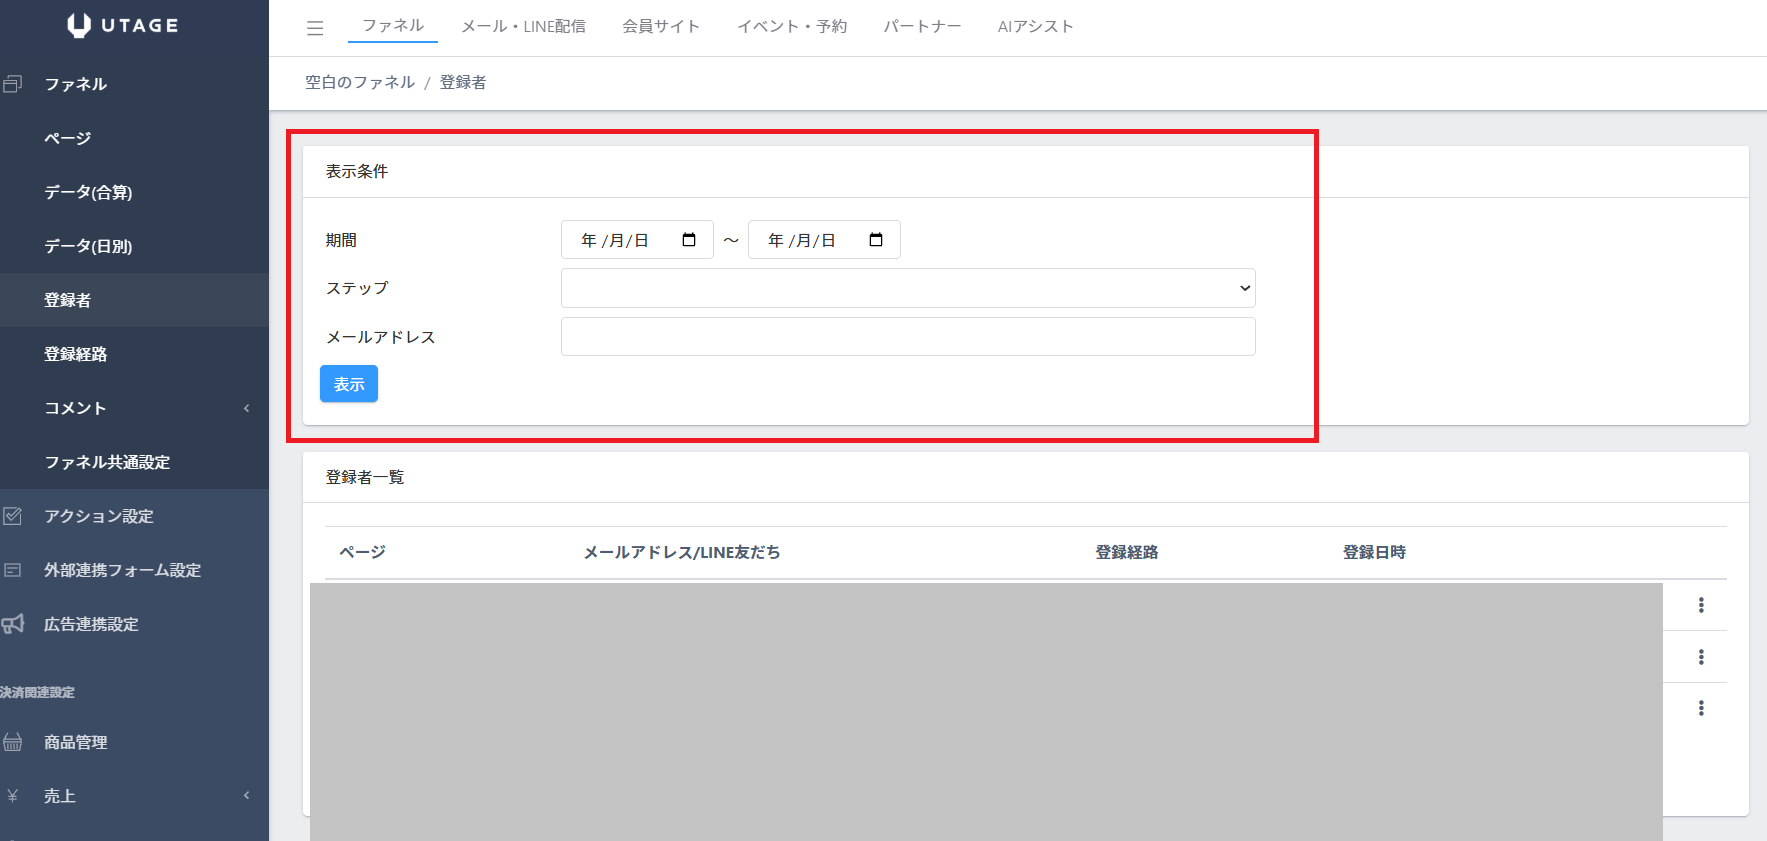1767x841 pixels.
Task: Open アクション設定 in the sidebar
Action: (98, 516)
